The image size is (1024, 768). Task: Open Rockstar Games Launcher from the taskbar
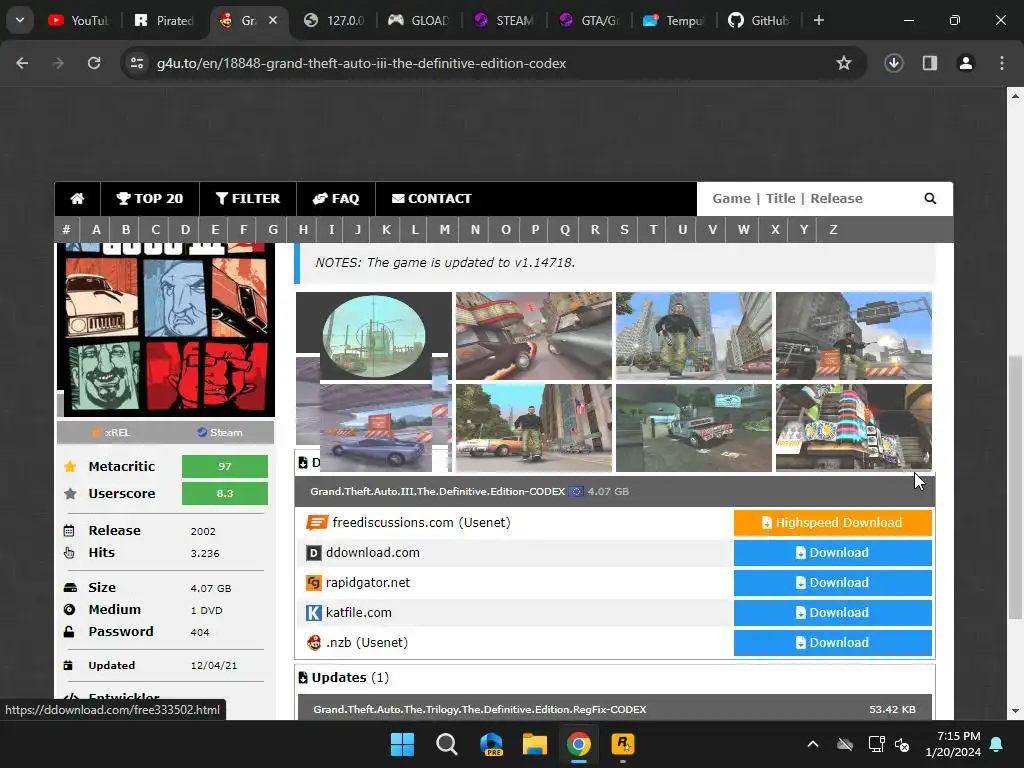tap(623, 744)
